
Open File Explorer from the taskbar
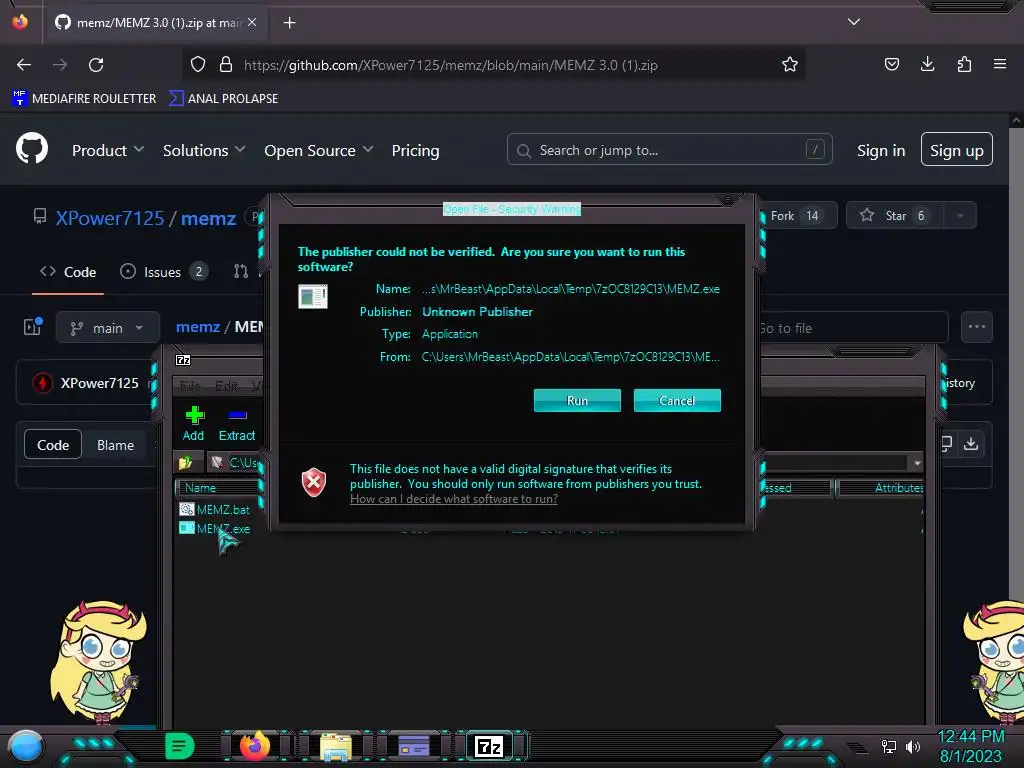[x=336, y=747]
